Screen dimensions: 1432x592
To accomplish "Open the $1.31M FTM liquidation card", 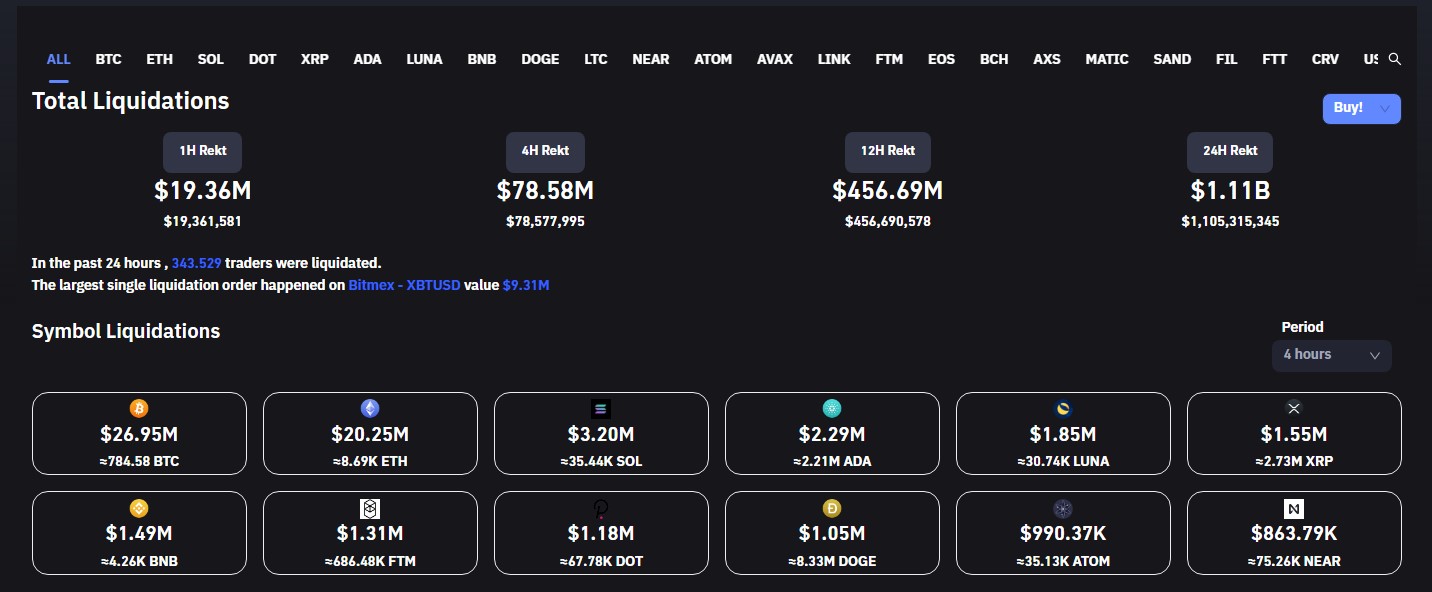I will click(x=370, y=533).
